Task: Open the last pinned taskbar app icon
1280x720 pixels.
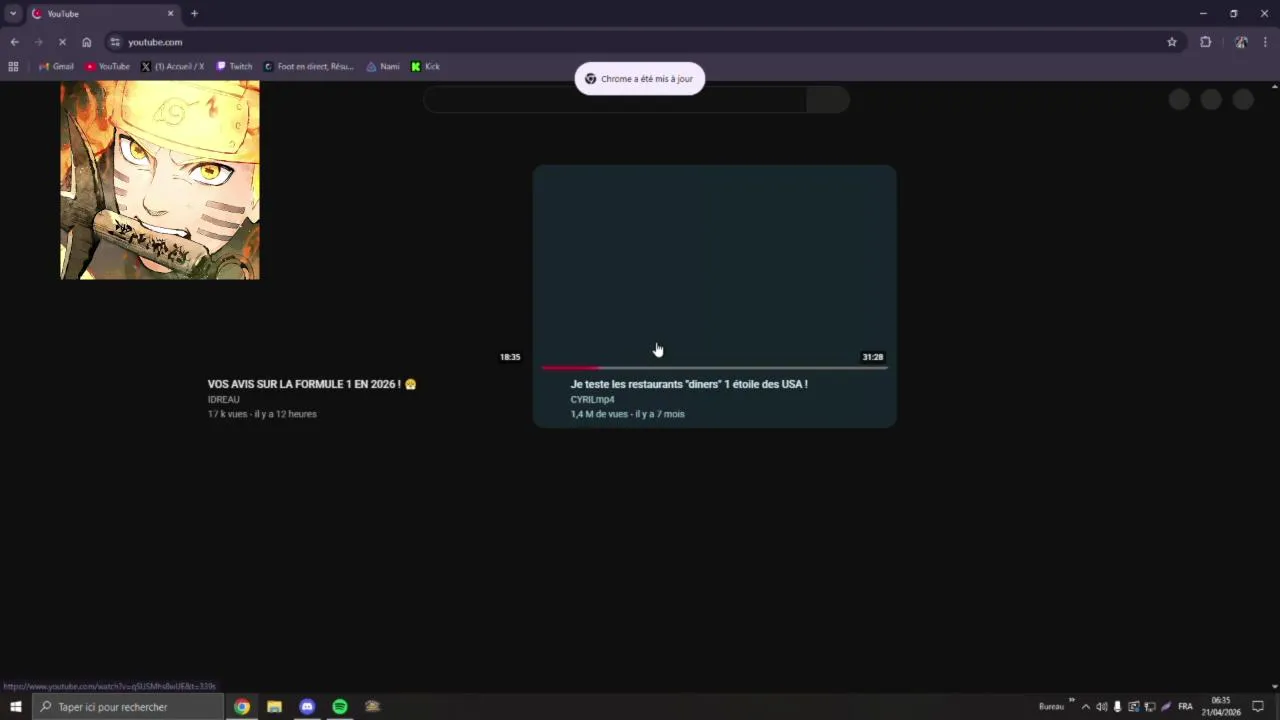Action: [x=373, y=707]
